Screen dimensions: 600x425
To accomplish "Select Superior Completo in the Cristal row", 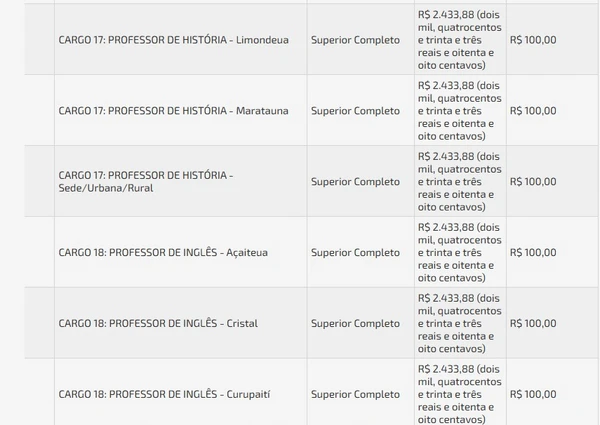I will coord(355,323).
